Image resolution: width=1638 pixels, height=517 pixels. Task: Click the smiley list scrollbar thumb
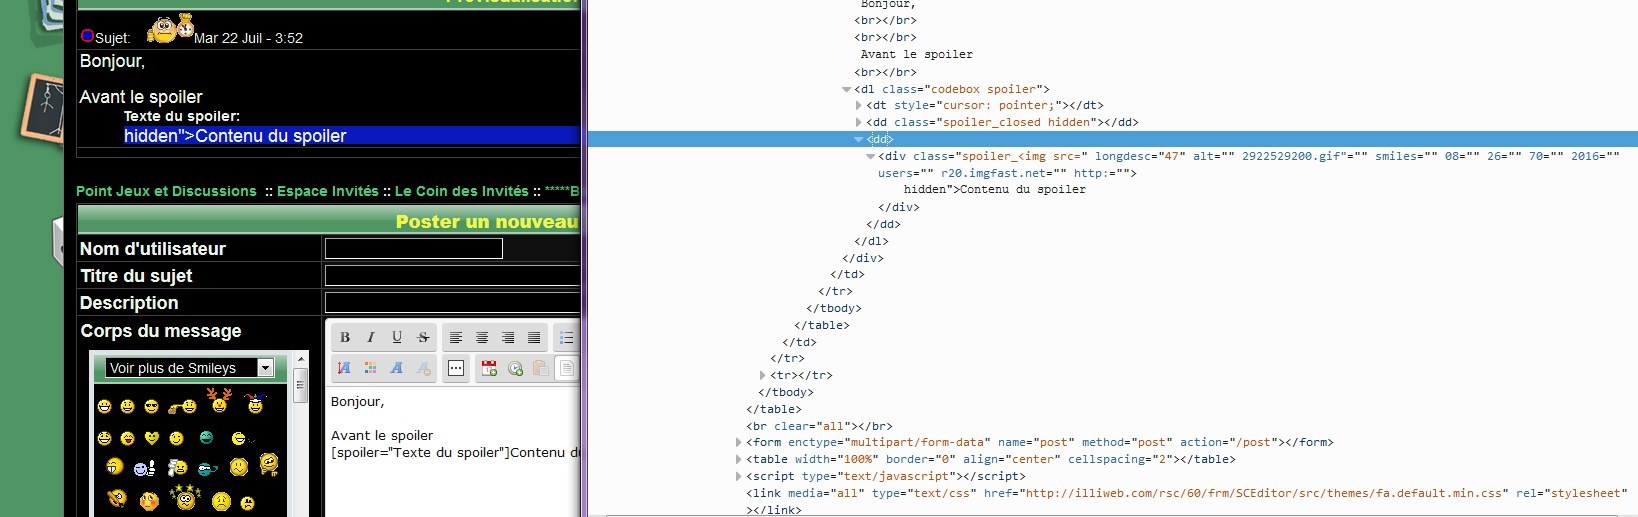300,385
